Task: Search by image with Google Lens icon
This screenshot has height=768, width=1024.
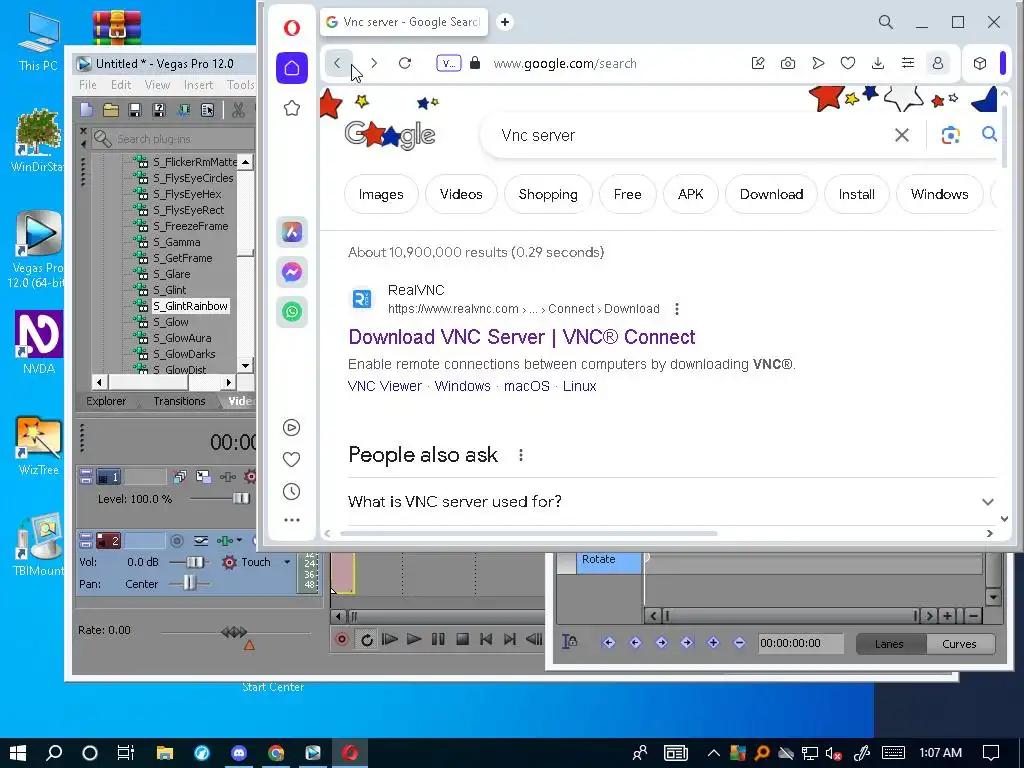Action: [x=950, y=135]
